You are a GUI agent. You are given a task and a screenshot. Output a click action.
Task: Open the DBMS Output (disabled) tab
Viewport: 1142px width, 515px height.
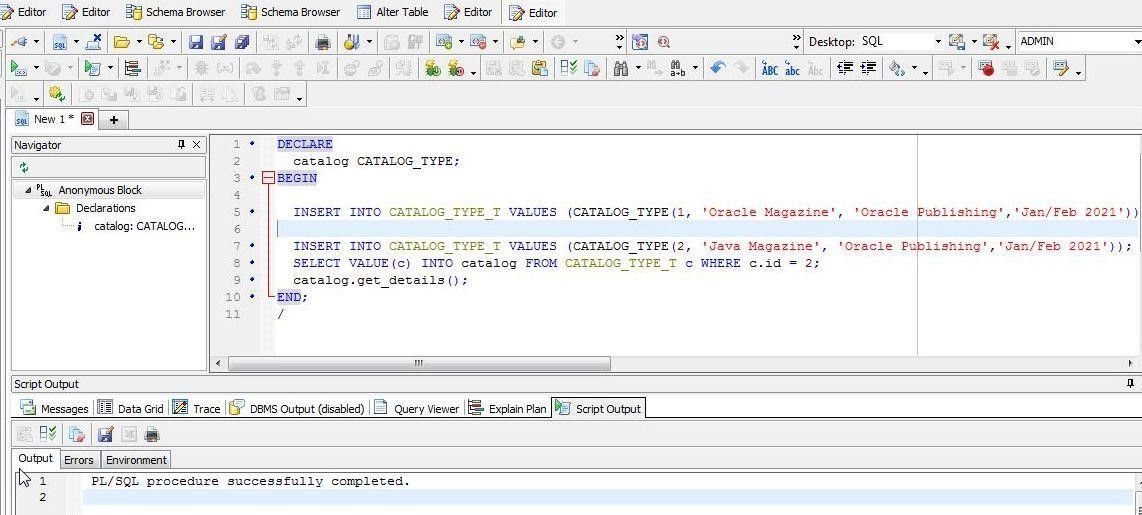[297, 409]
